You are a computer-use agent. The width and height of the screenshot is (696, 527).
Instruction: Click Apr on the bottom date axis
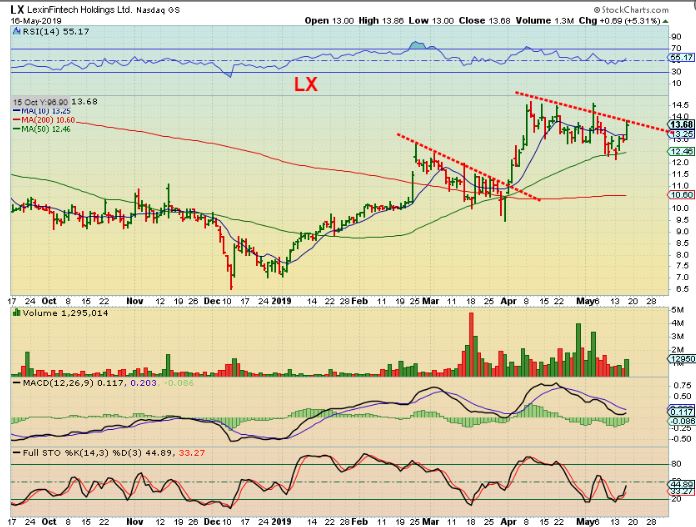509,521
